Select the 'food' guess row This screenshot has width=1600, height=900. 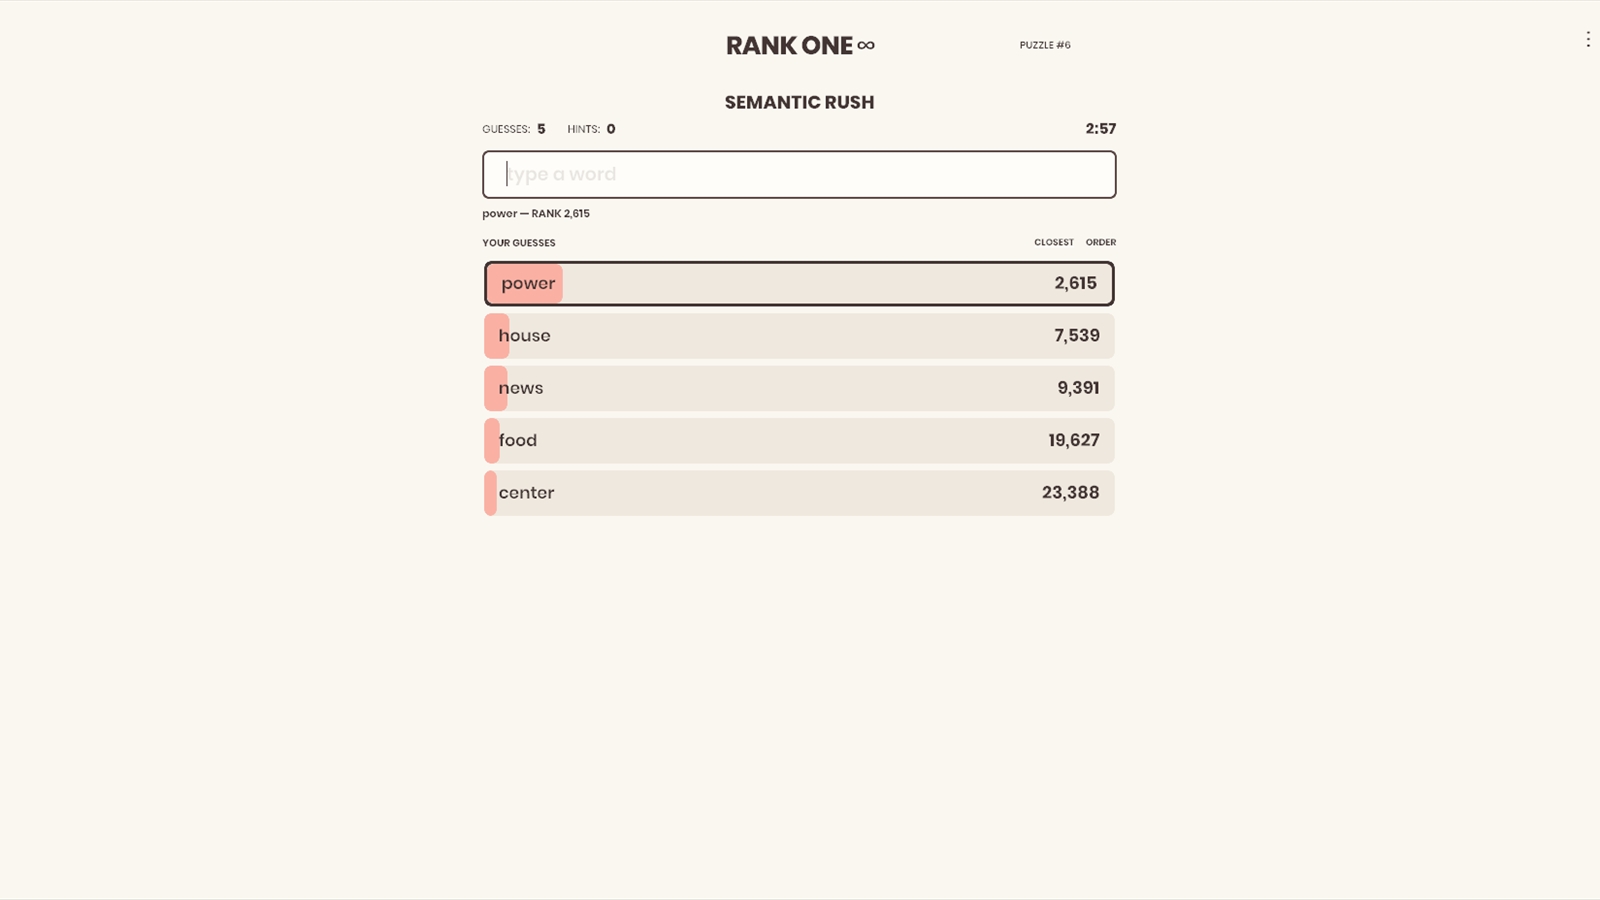point(799,441)
